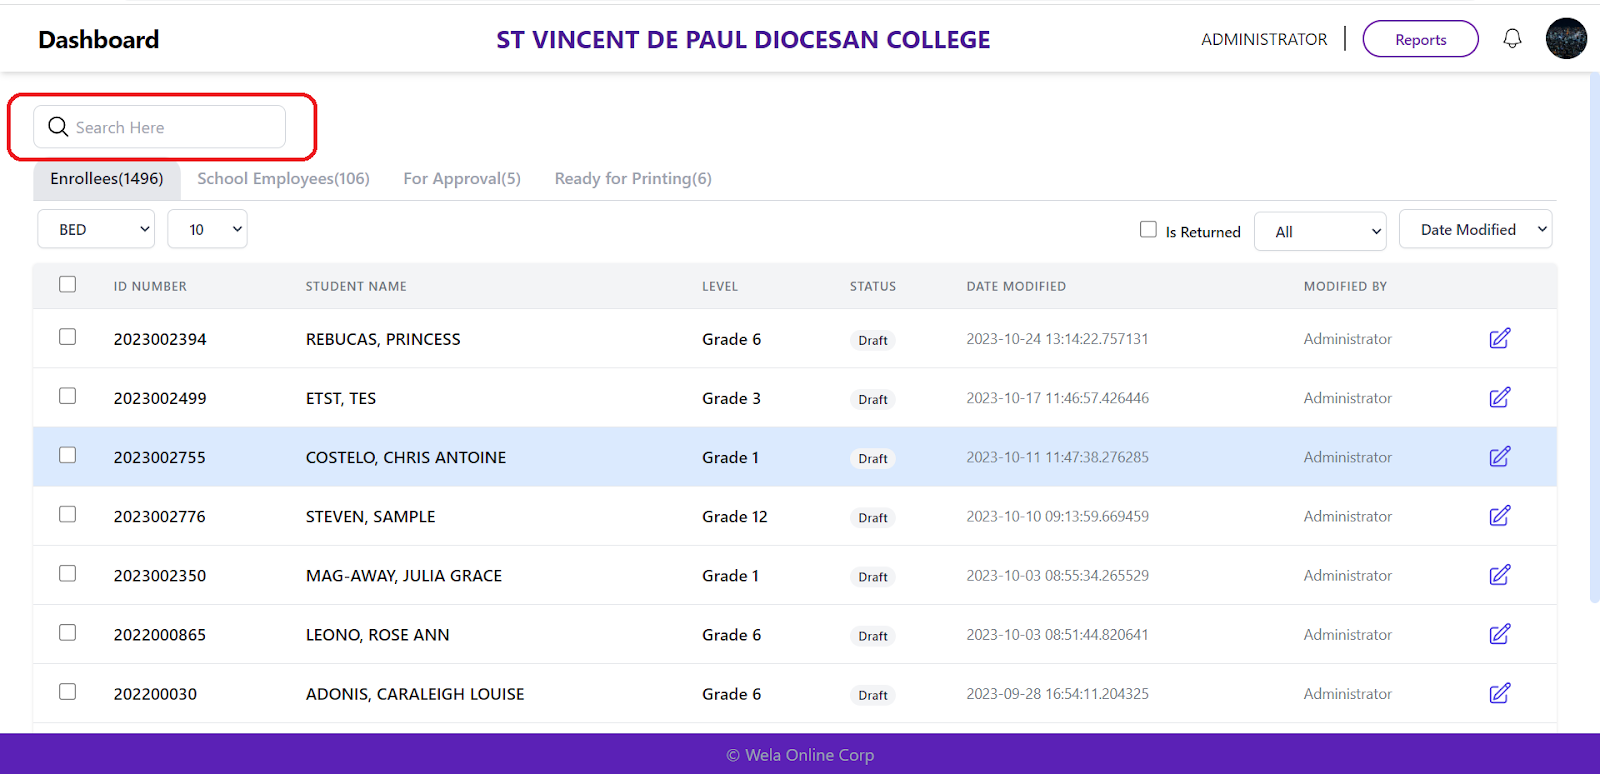Image resolution: width=1600 pixels, height=774 pixels.
Task: Open the rows-per-page dropdown showing 10
Action: 207,229
